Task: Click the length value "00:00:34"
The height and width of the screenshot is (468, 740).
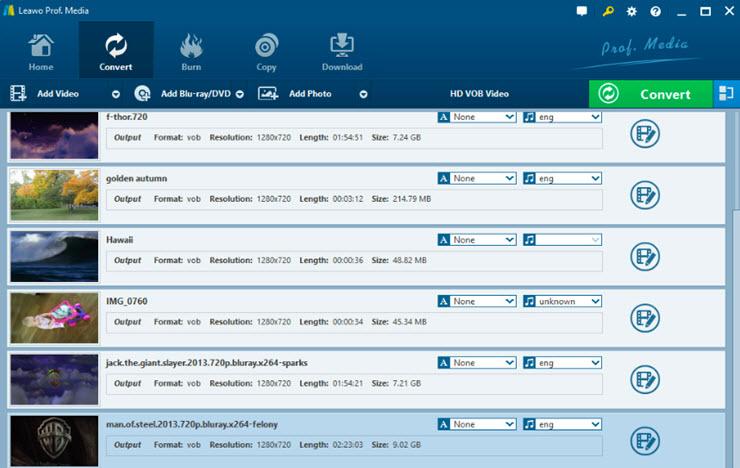Action: pyautogui.click(x=348, y=322)
